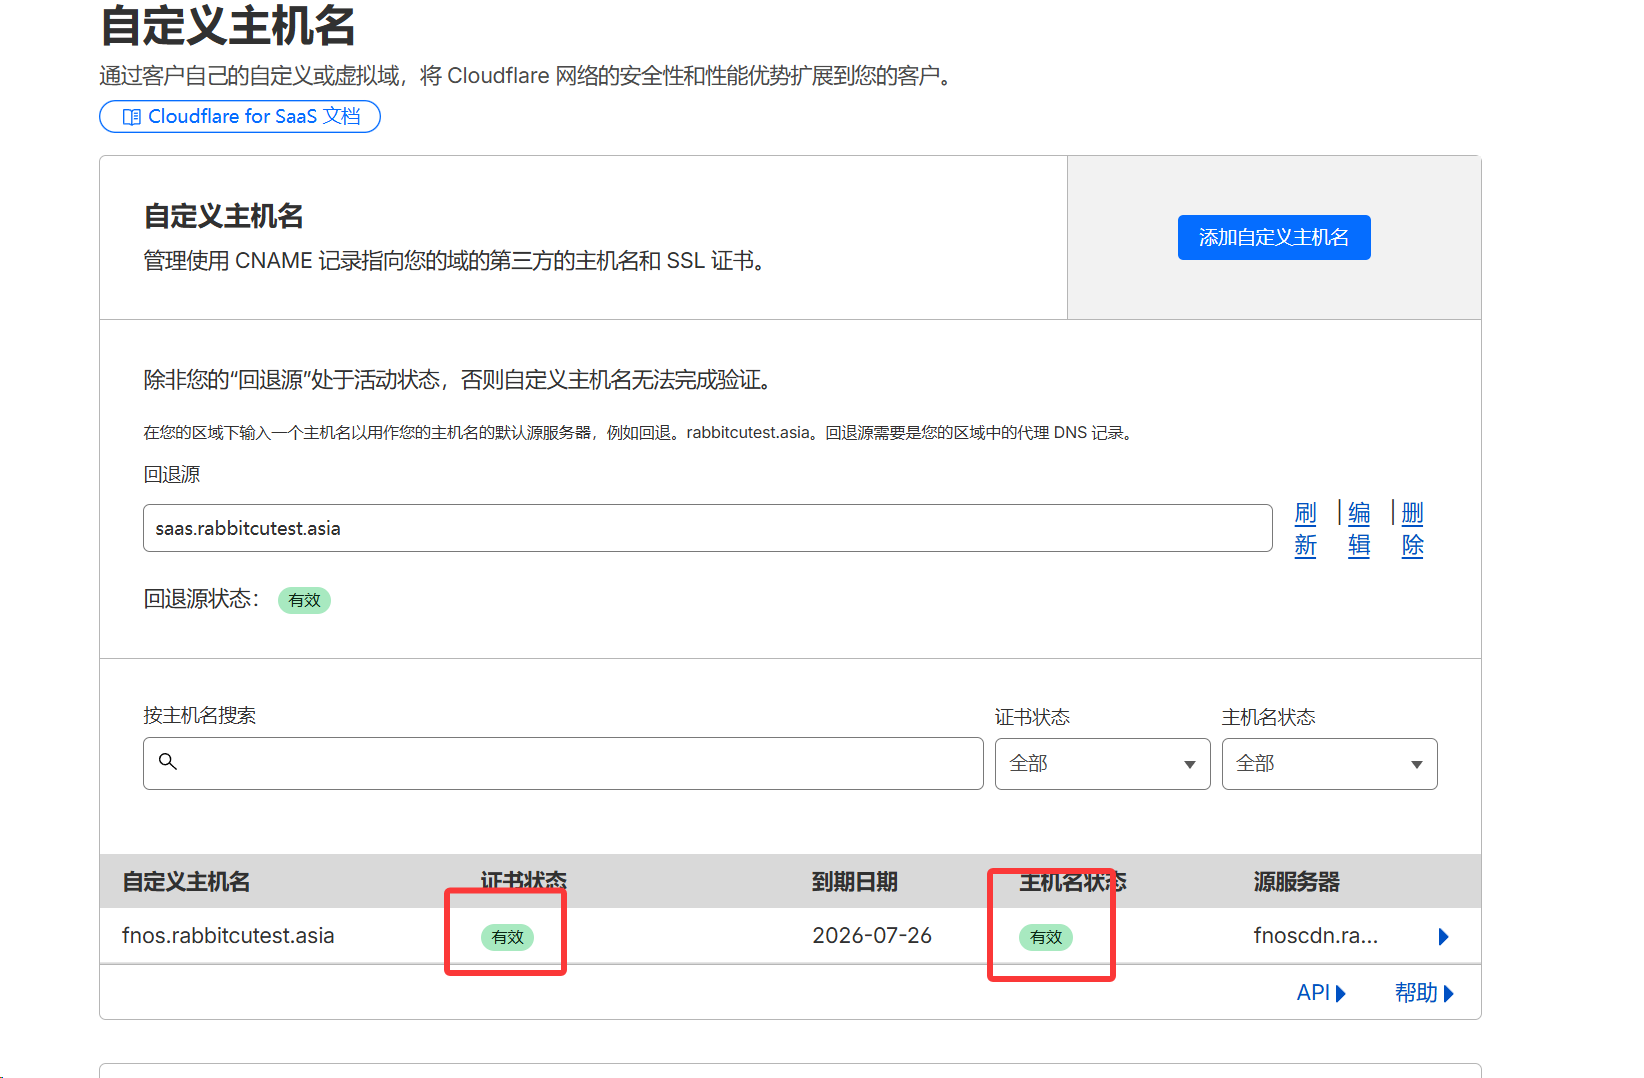Open the 主机名状态 filter dropdown

tap(1329, 764)
